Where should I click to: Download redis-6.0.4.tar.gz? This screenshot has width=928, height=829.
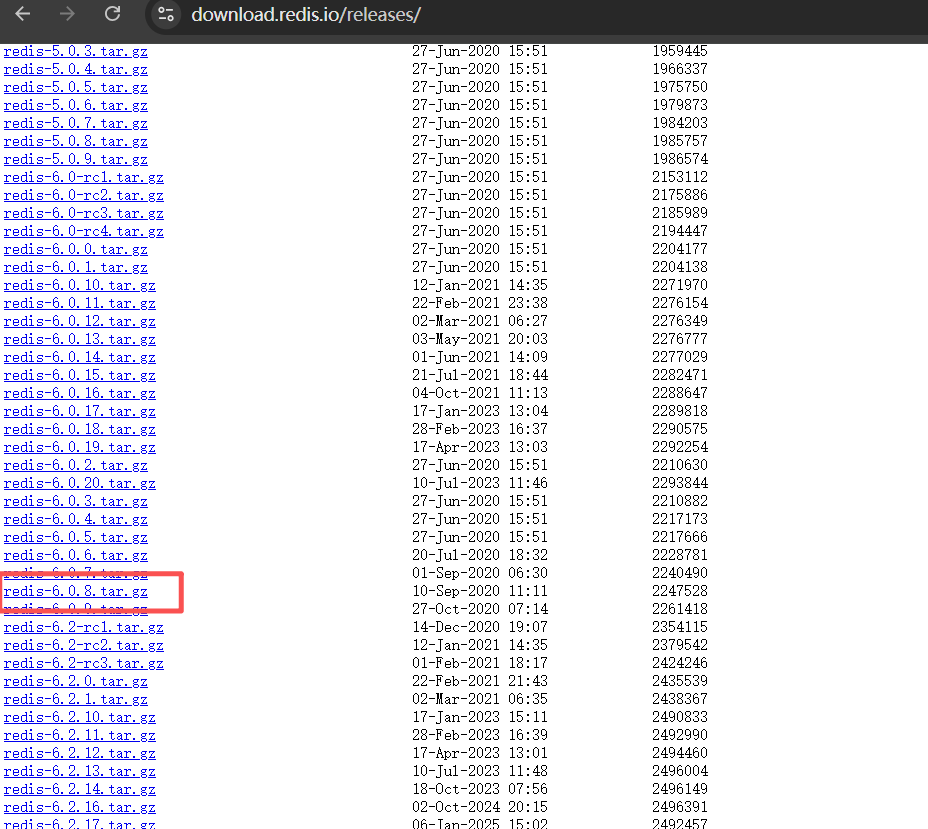(x=76, y=520)
